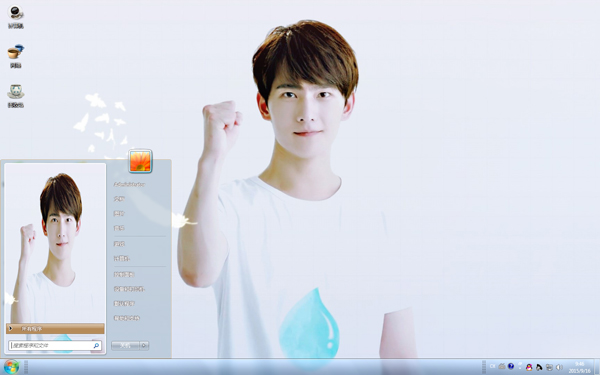The image size is (600, 375).
Task: Open Documents (文档) in Start menu
Action: [119, 199]
